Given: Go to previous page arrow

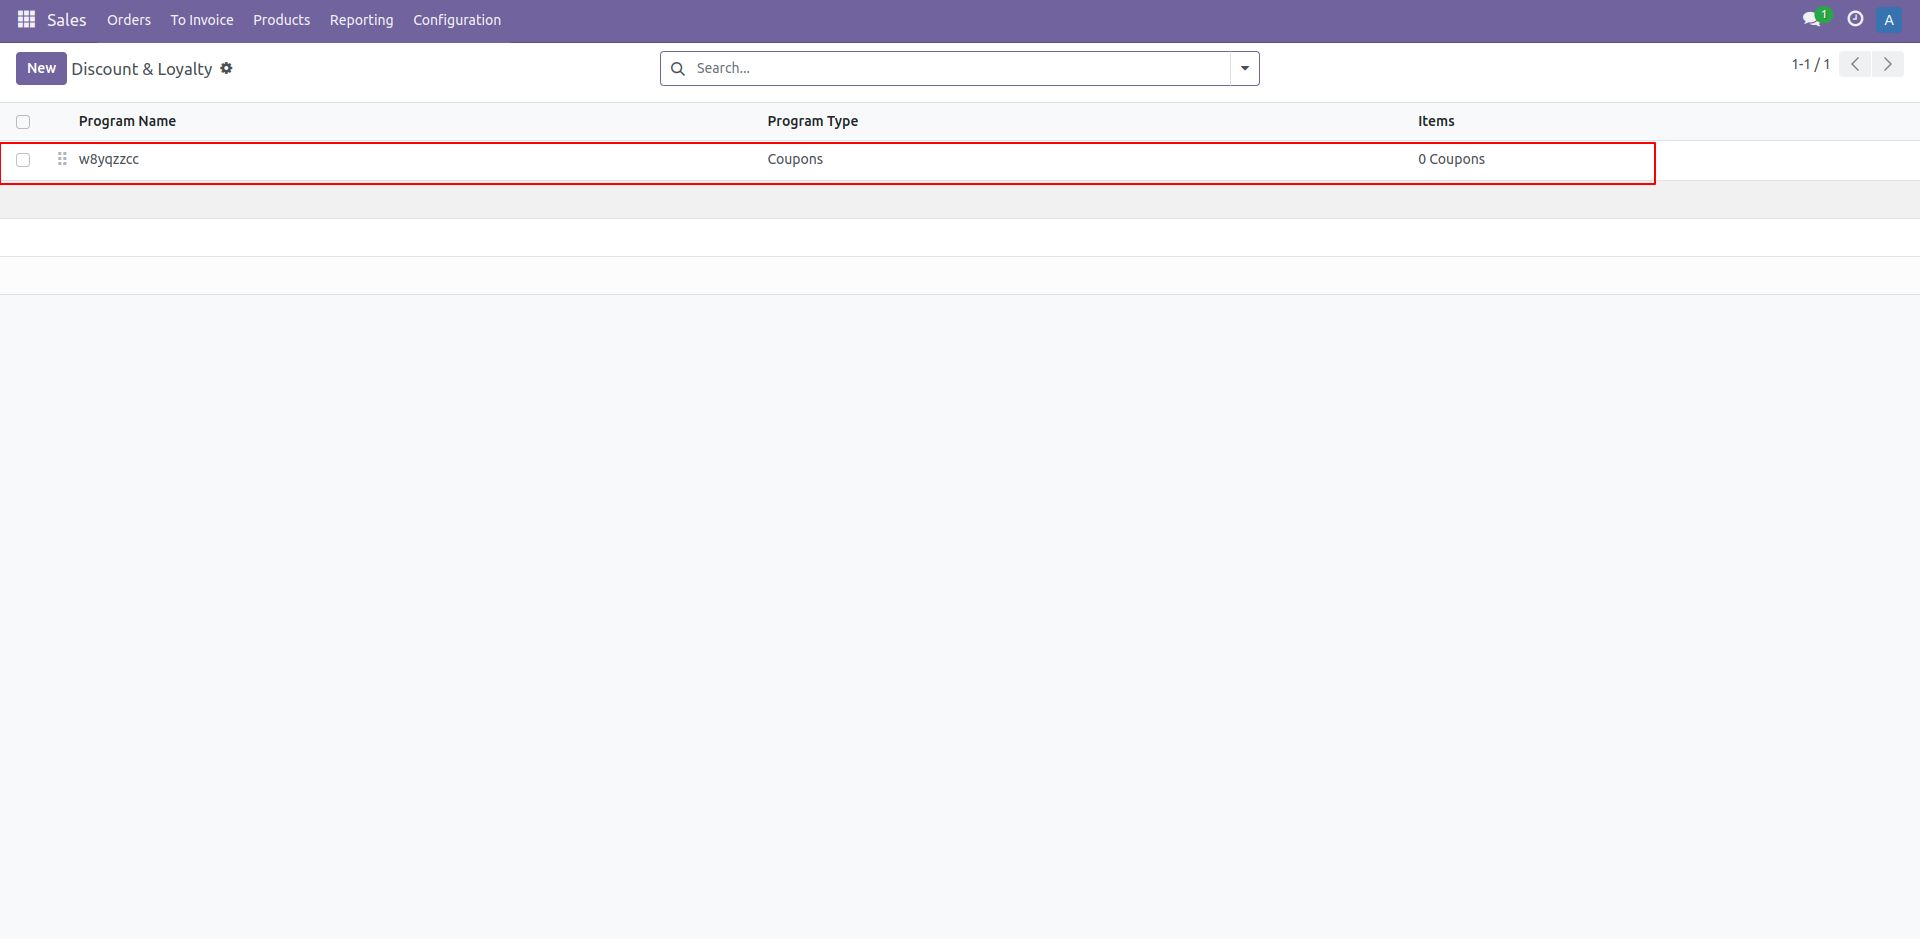Looking at the screenshot, I should [x=1855, y=64].
